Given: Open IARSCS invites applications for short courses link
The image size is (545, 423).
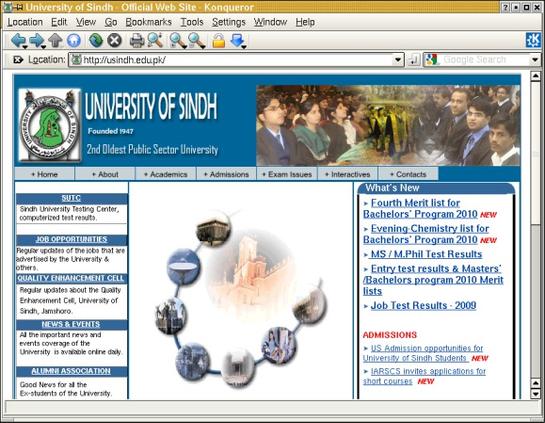Looking at the screenshot, I should click(424, 376).
